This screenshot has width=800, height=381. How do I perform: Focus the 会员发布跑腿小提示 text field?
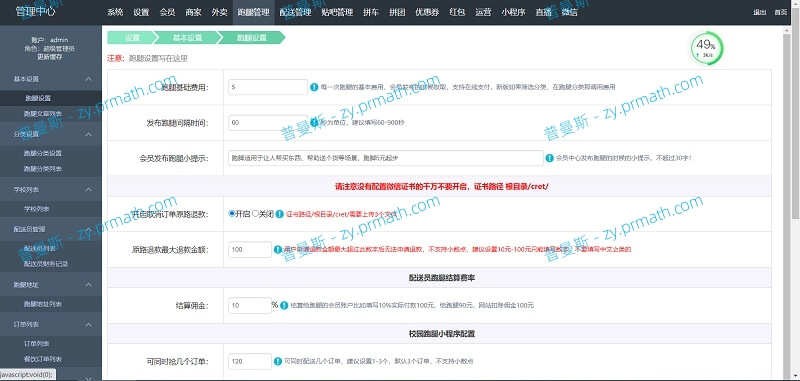[x=386, y=158]
